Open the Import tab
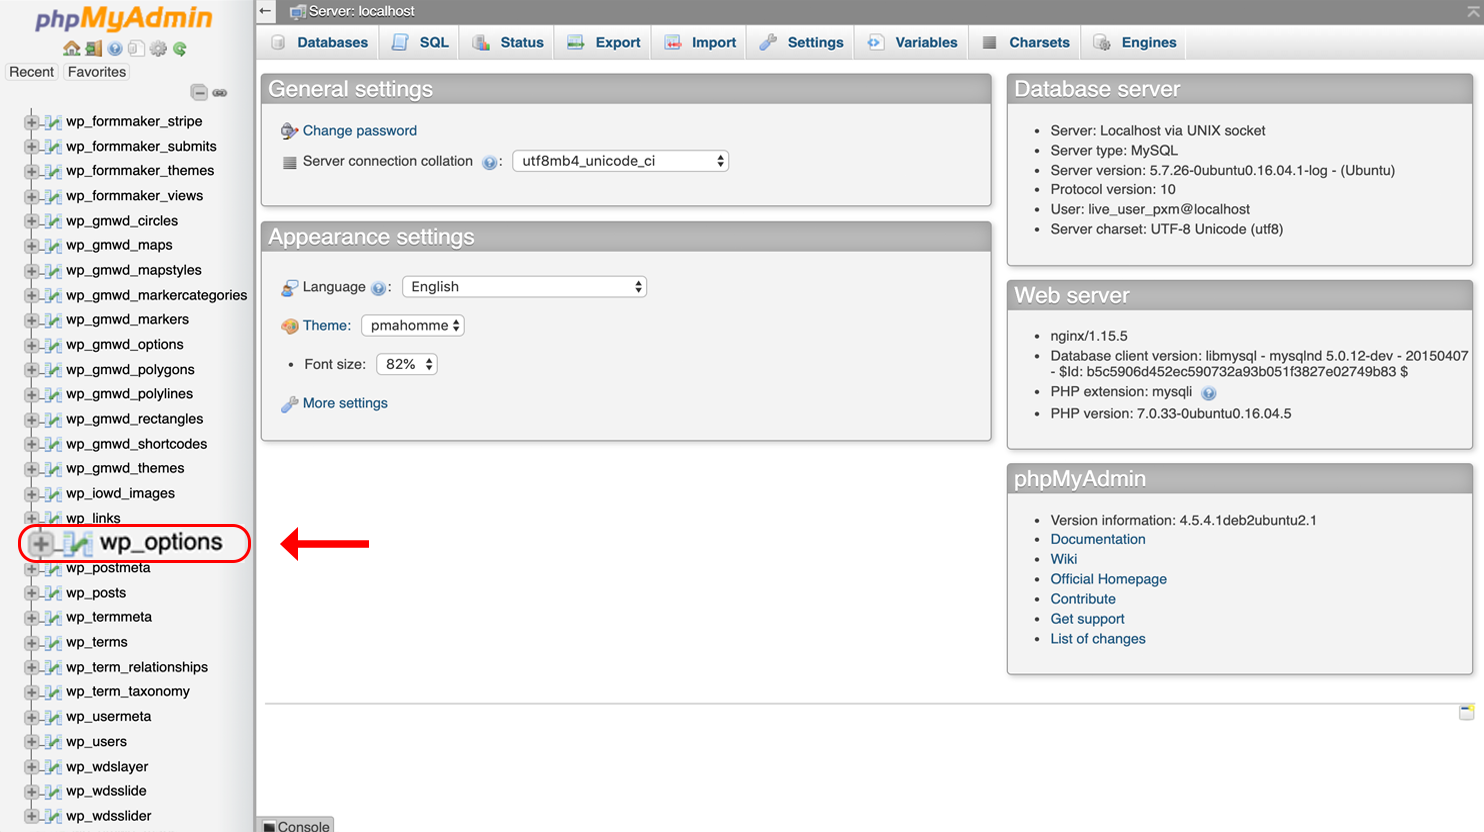The width and height of the screenshot is (1484, 832). point(700,42)
